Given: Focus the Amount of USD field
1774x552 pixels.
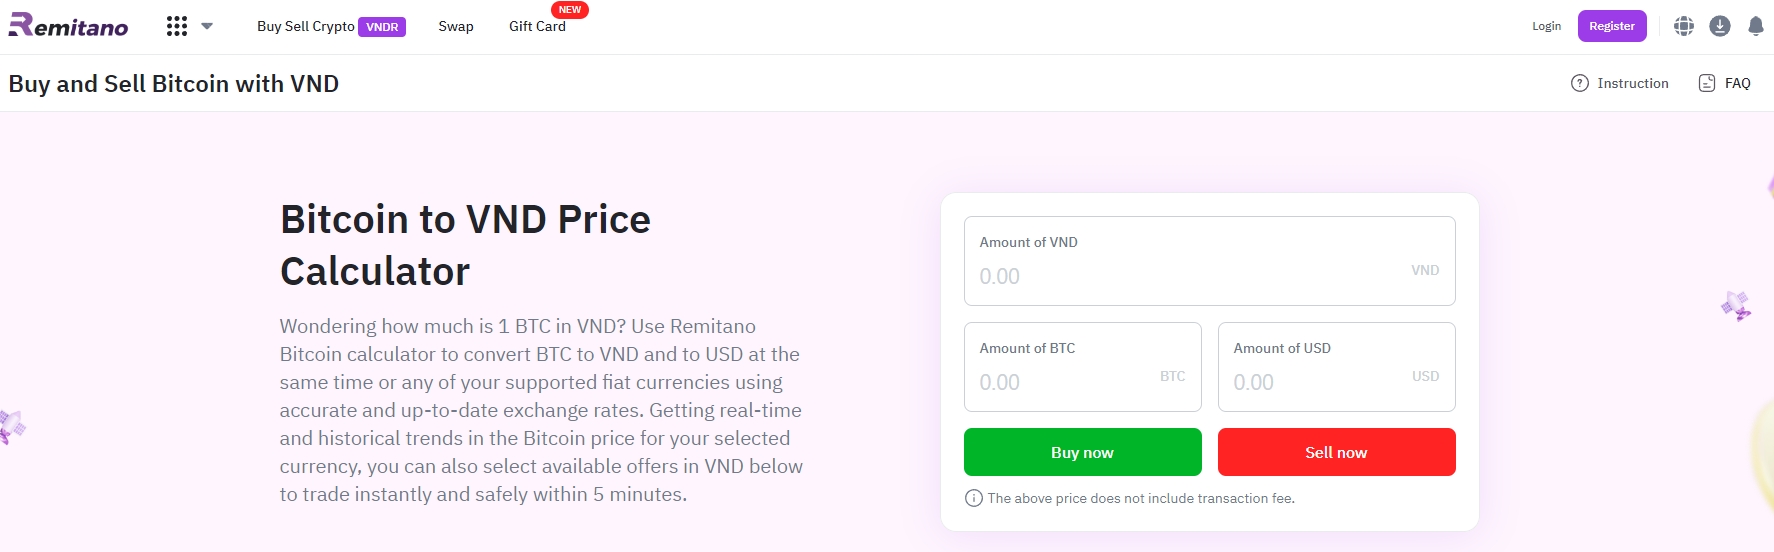Looking at the screenshot, I should [1337, 367].
